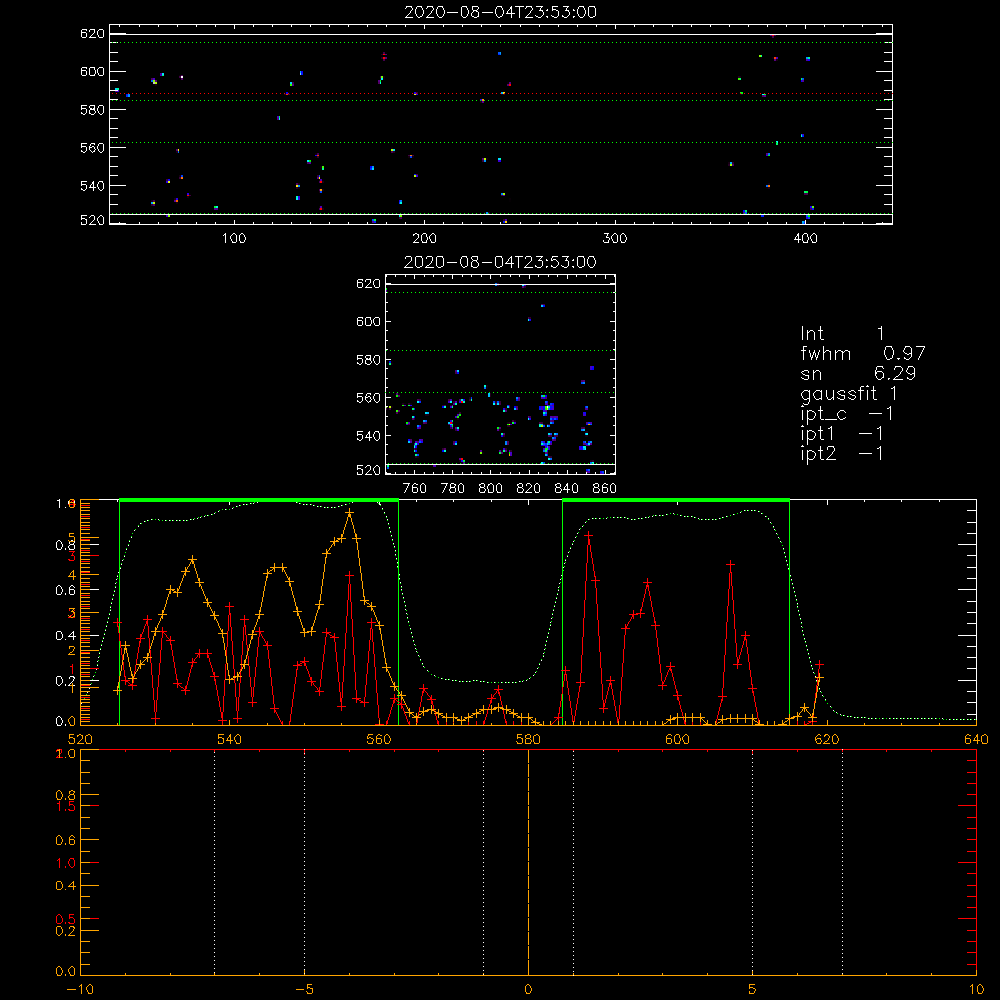Click the timestamp title above the wide top scatter plot
The image size is (1000, 1000).
click(x=500, y=12)
